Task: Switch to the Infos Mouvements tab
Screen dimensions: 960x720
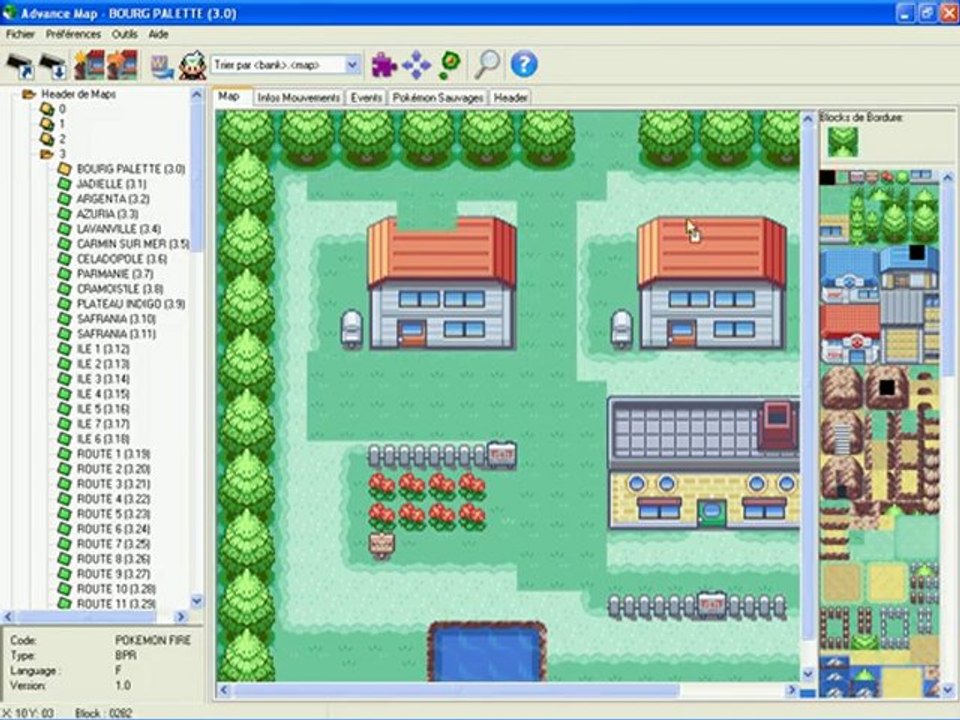Action: coord(298,97)
